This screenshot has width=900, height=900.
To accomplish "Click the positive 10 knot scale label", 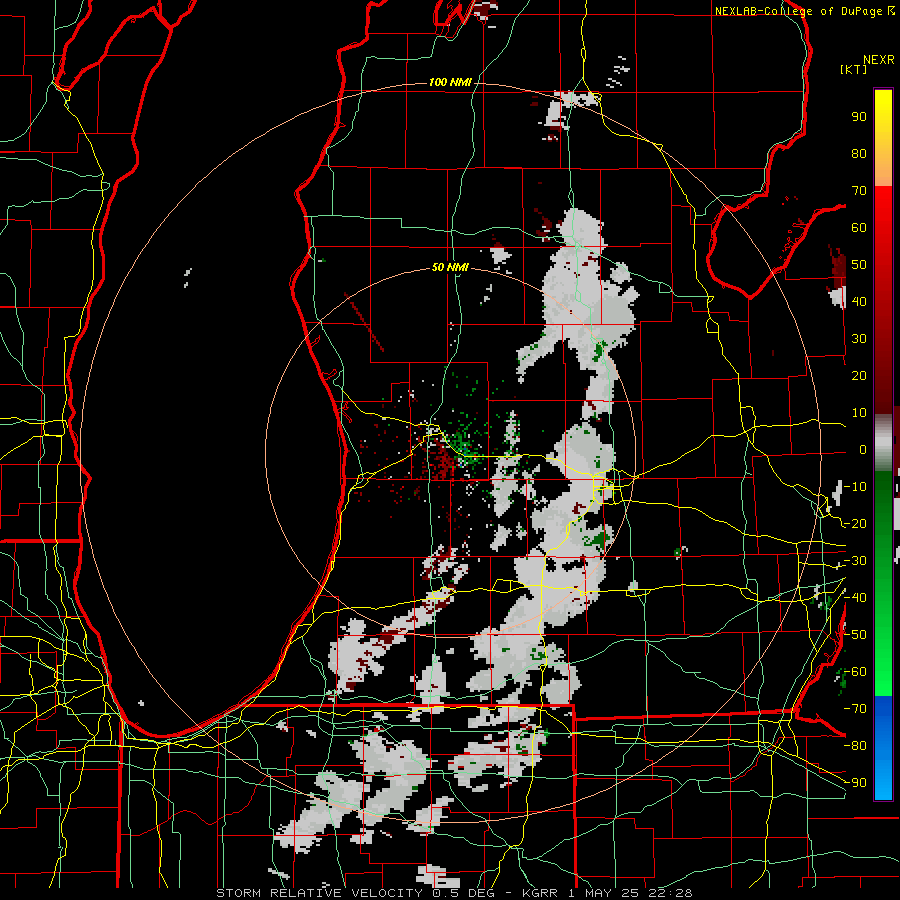I will coord(859,413).
